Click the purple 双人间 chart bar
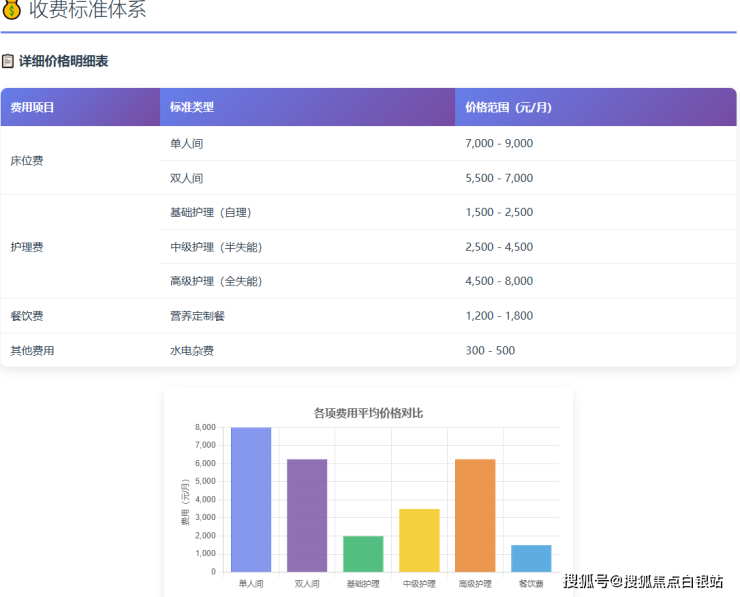Screen dimensions: 740x597 (307, 515)
